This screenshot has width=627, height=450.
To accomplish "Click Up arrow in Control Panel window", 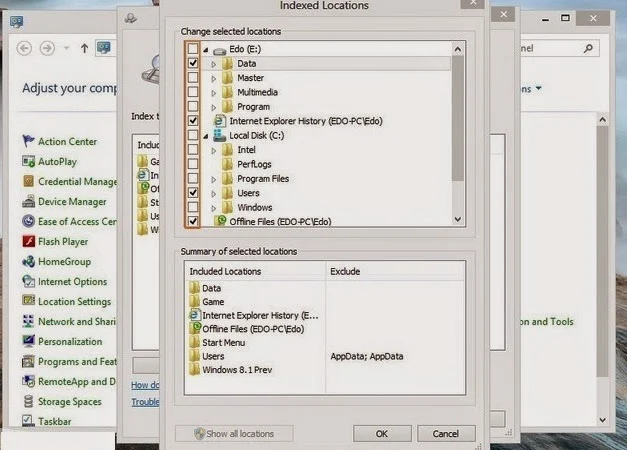I will coord(84,48).
